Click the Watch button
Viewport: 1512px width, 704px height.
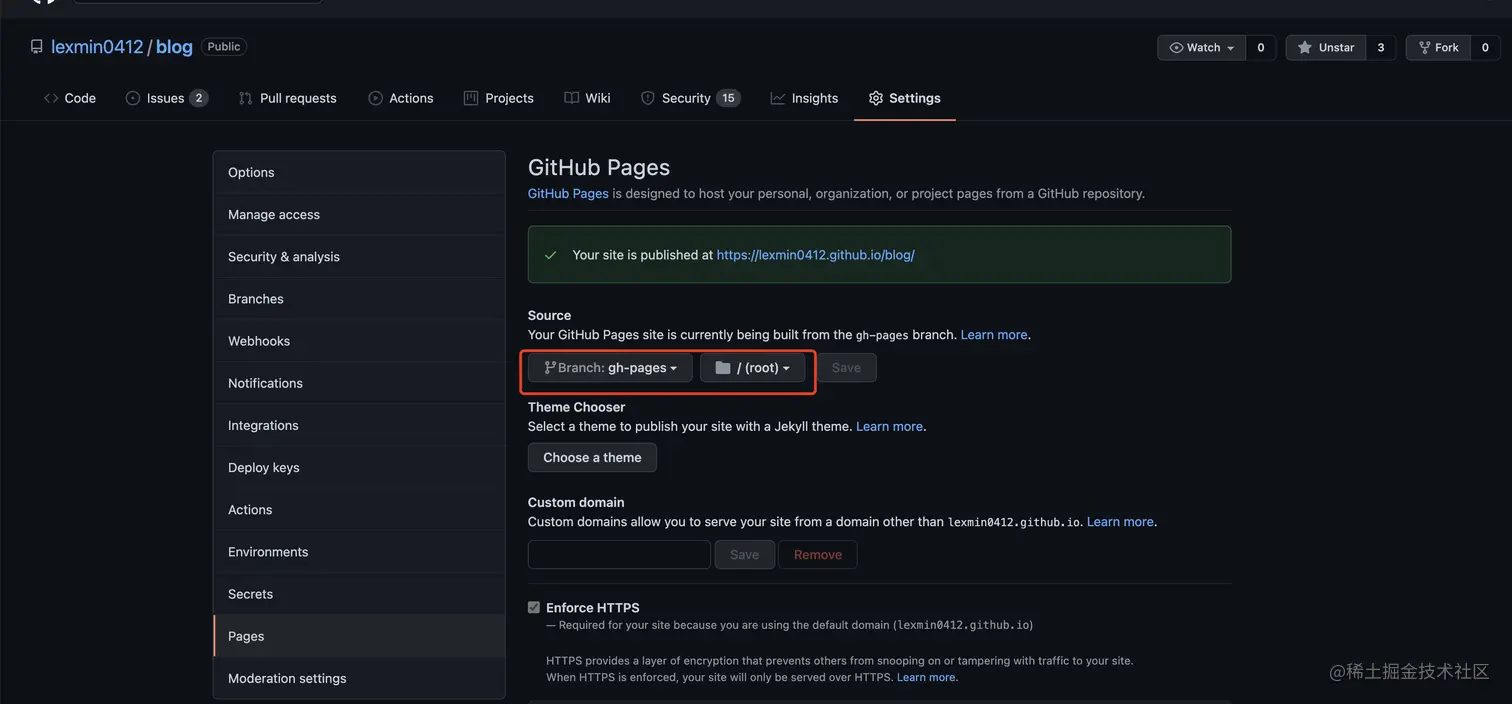[x=1202, y=47]
